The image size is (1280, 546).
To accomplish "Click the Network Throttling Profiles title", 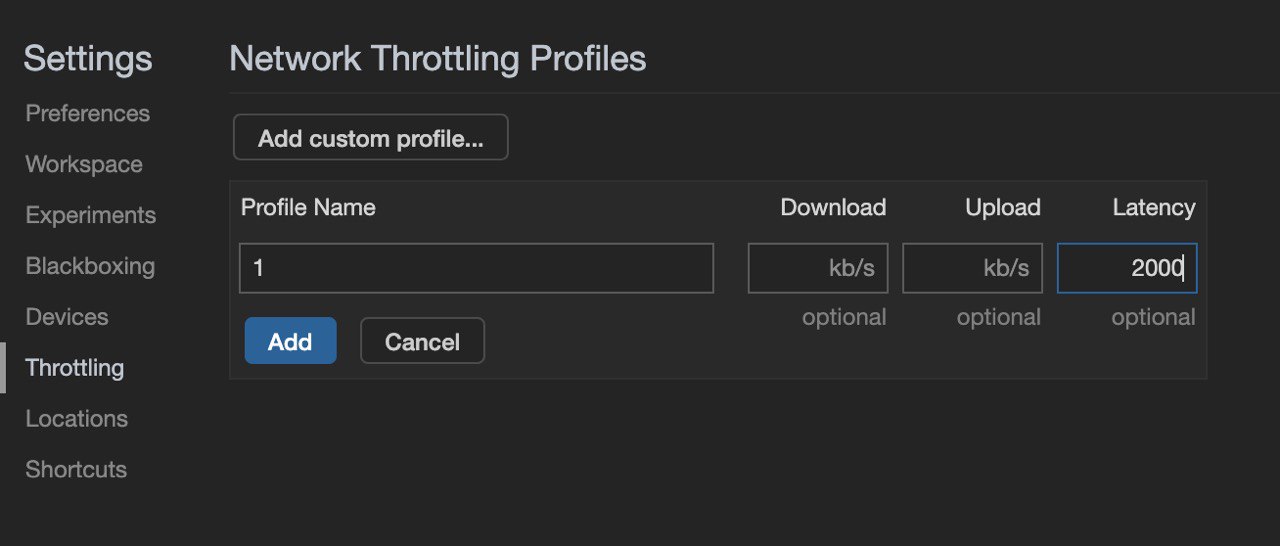I will 438,59.
